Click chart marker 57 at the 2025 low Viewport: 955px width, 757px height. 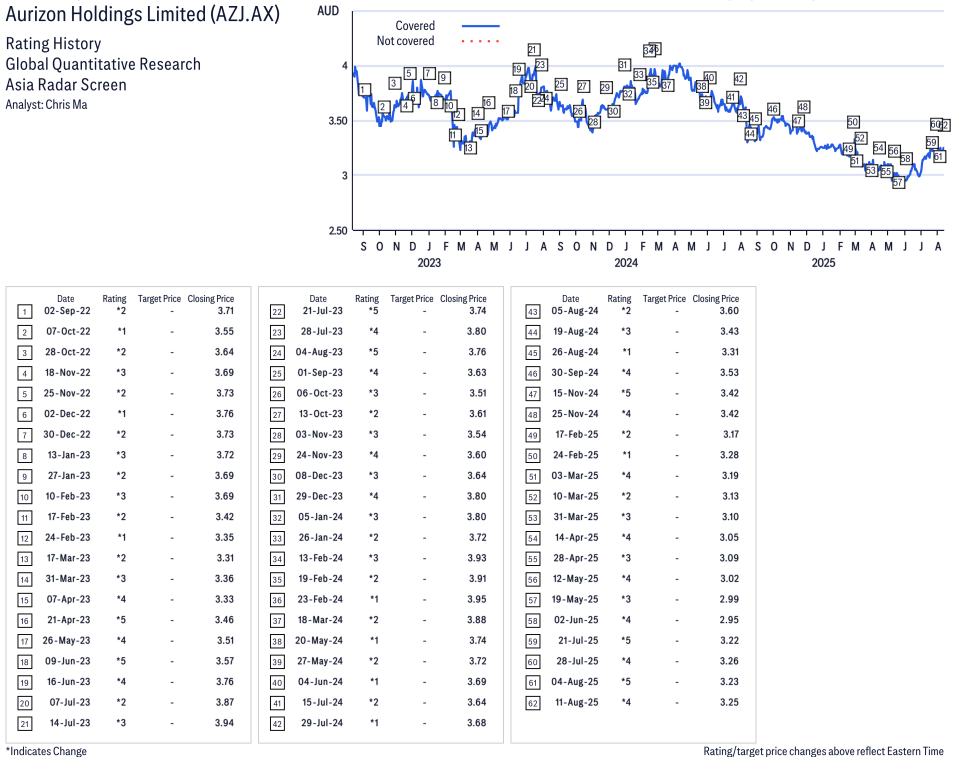(898, 183)
